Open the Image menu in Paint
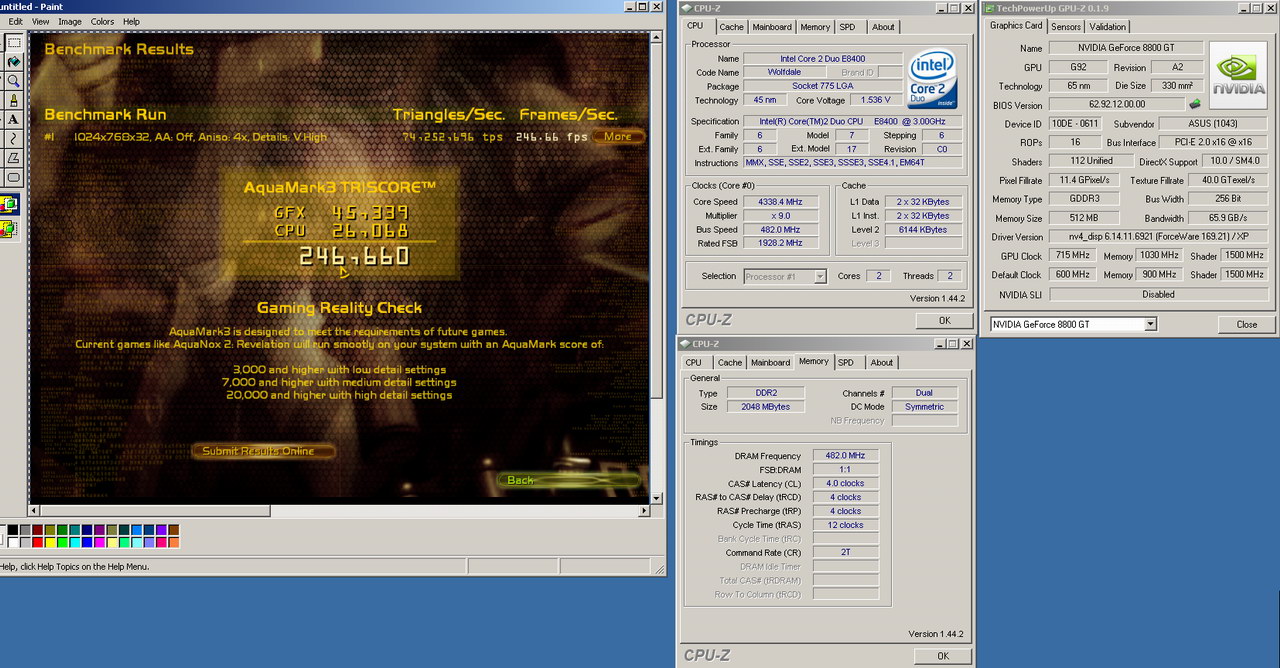1280x668 pixels. point(70,21)
